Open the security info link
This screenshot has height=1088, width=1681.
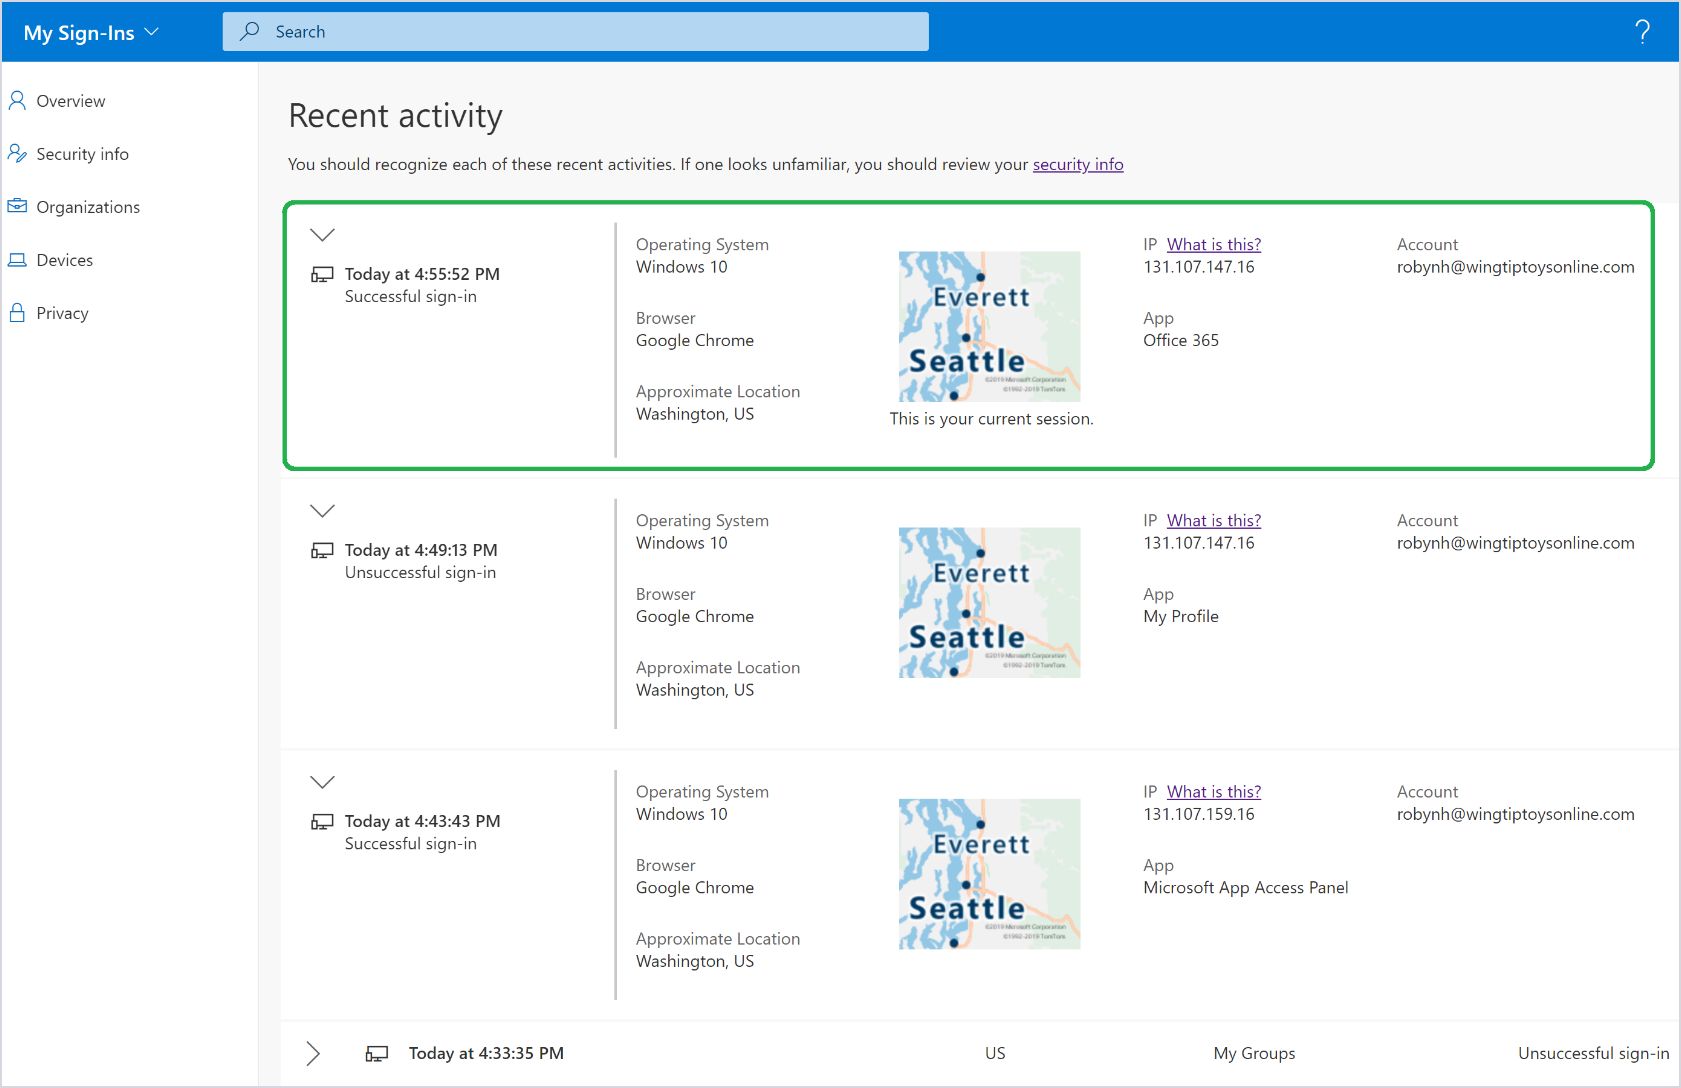(x=1077, y=164)
